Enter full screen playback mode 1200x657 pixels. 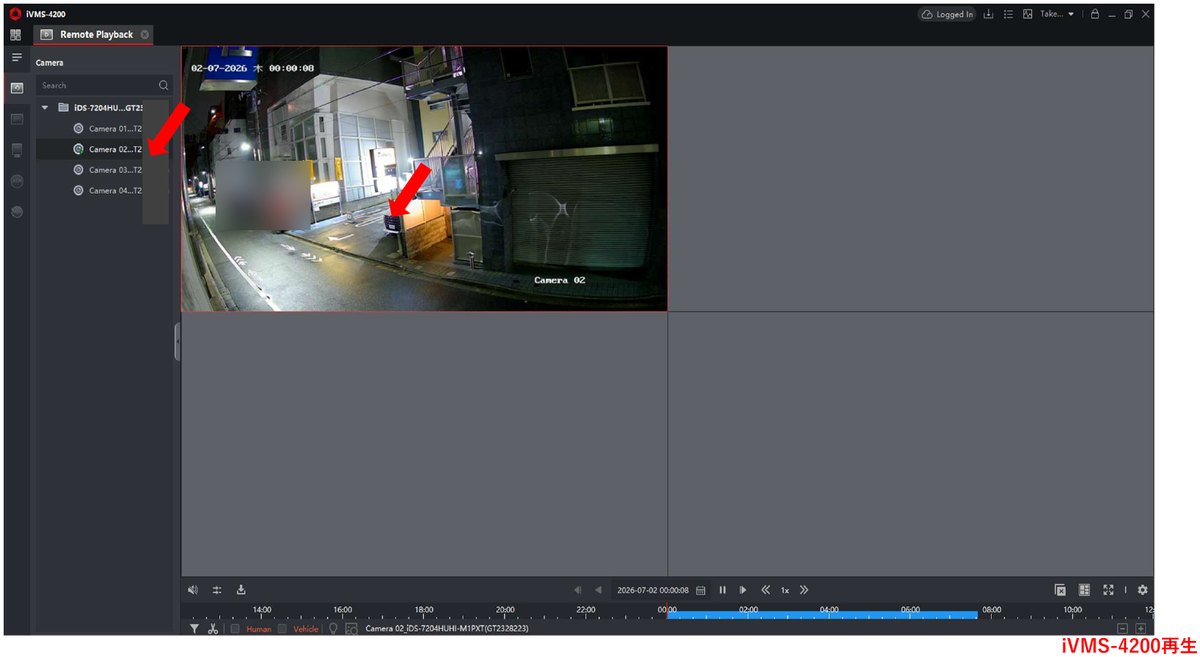(x=1108, y=590)
